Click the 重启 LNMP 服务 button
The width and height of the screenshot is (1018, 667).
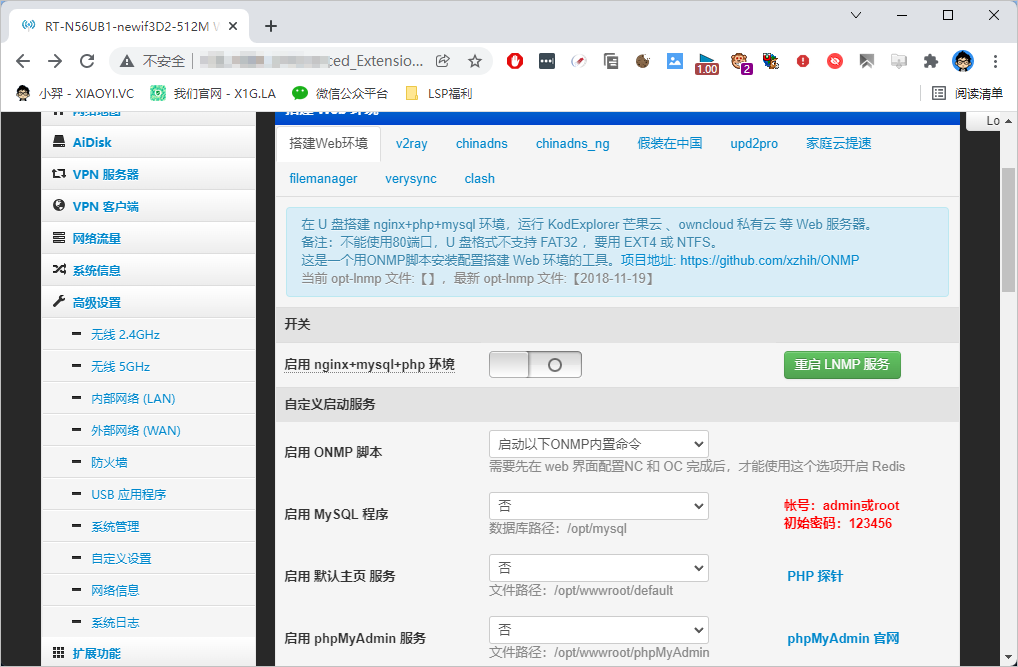[x=842, y=365]
